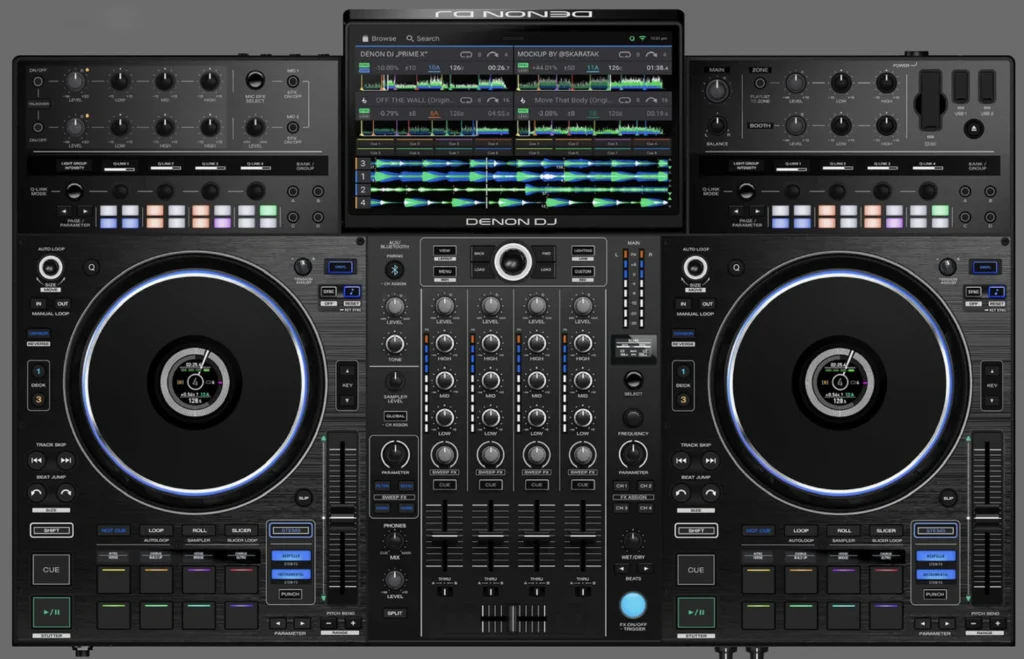
Task: Toggle the ACAPELLA stem on the right deck
Action: tap(936, 556)
